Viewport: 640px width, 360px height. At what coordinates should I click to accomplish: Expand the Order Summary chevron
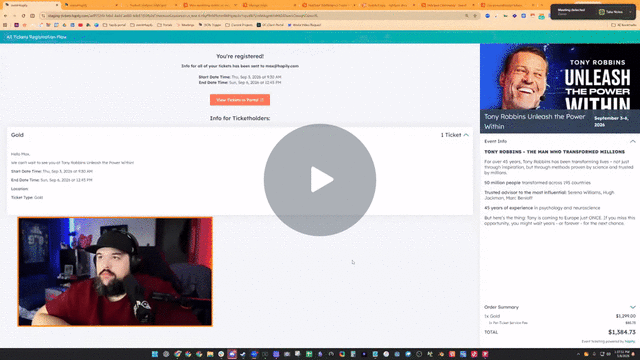pos(632,307)
